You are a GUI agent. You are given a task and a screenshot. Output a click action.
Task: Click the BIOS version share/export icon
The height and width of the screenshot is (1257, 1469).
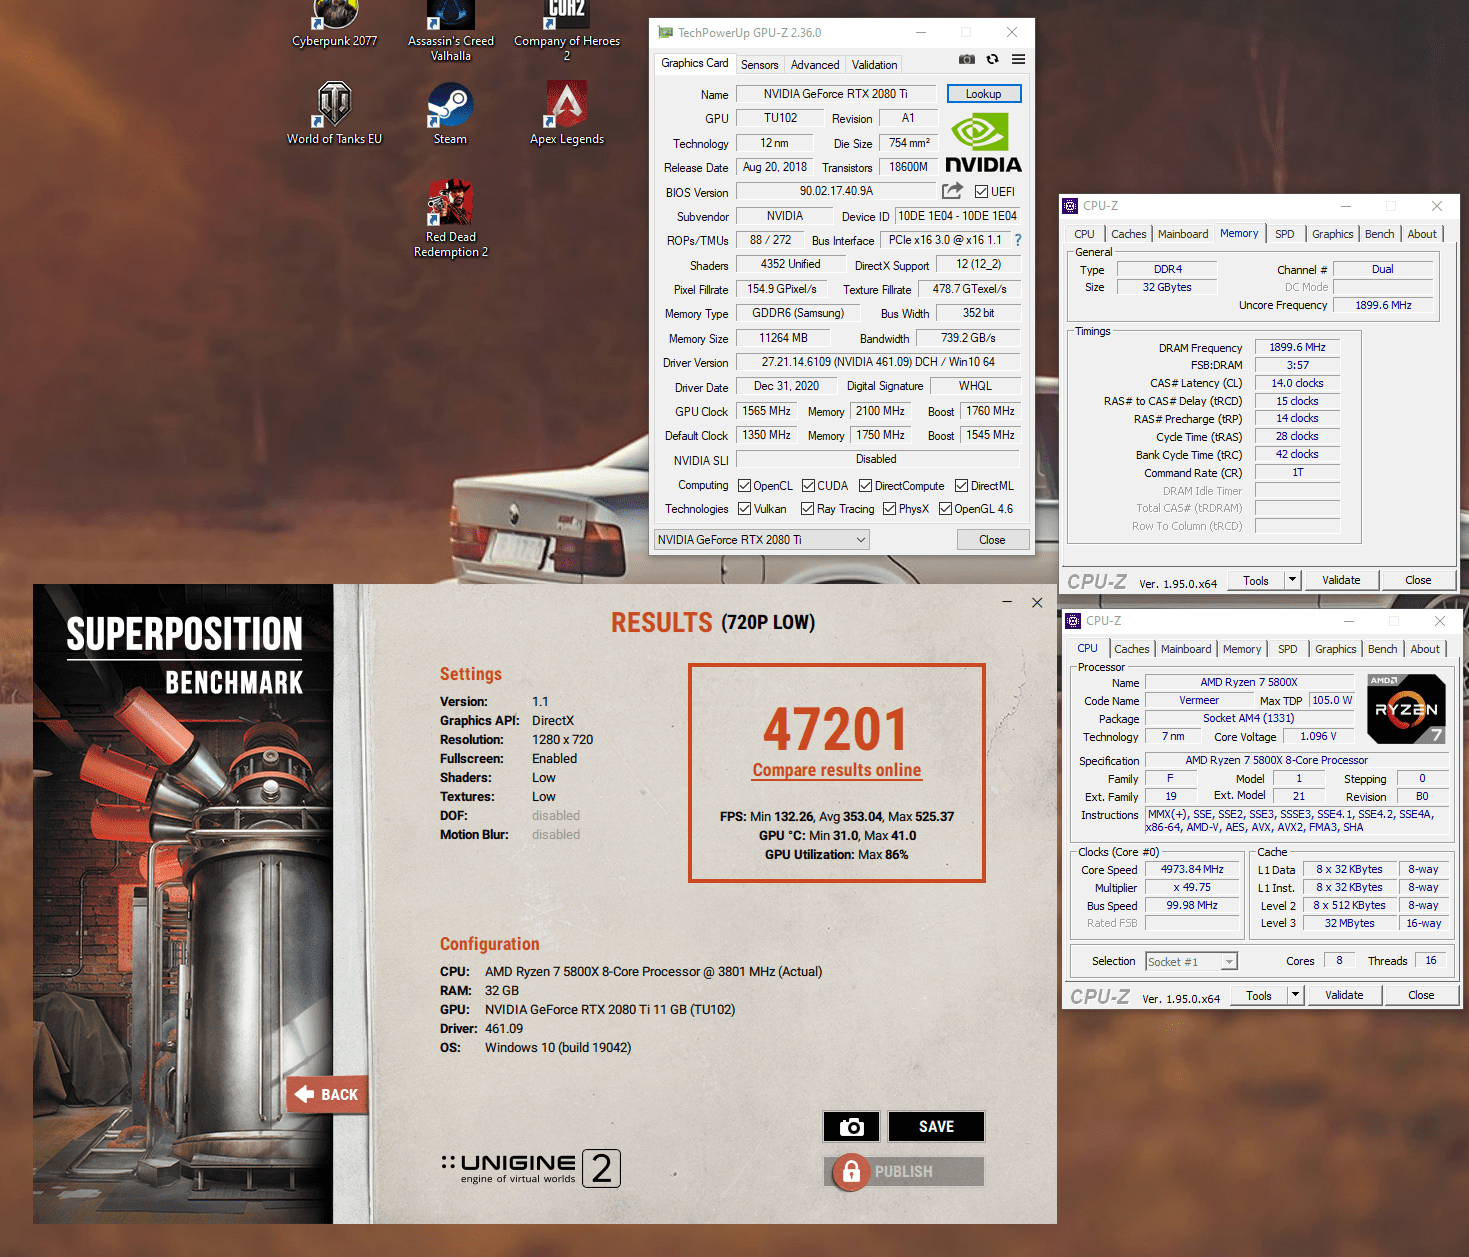(x=952, y=191)
